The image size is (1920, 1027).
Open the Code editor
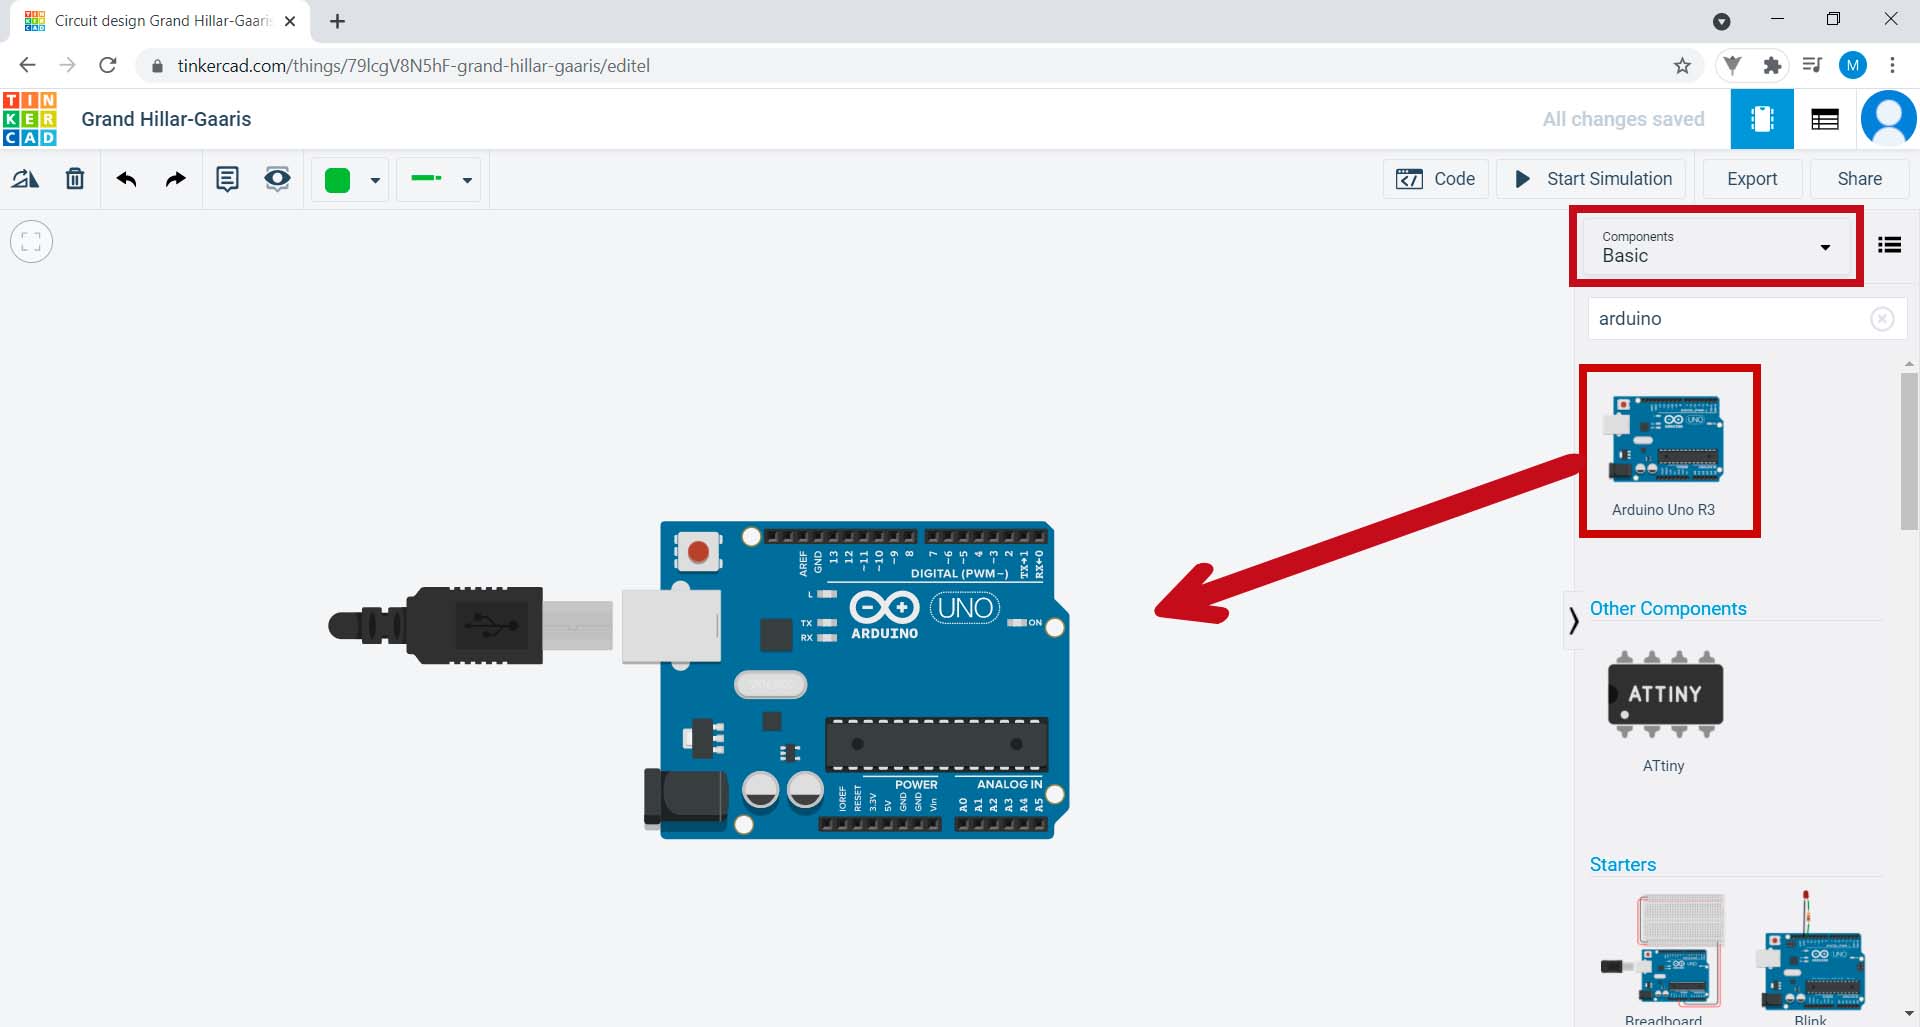tap(1436, 179)
